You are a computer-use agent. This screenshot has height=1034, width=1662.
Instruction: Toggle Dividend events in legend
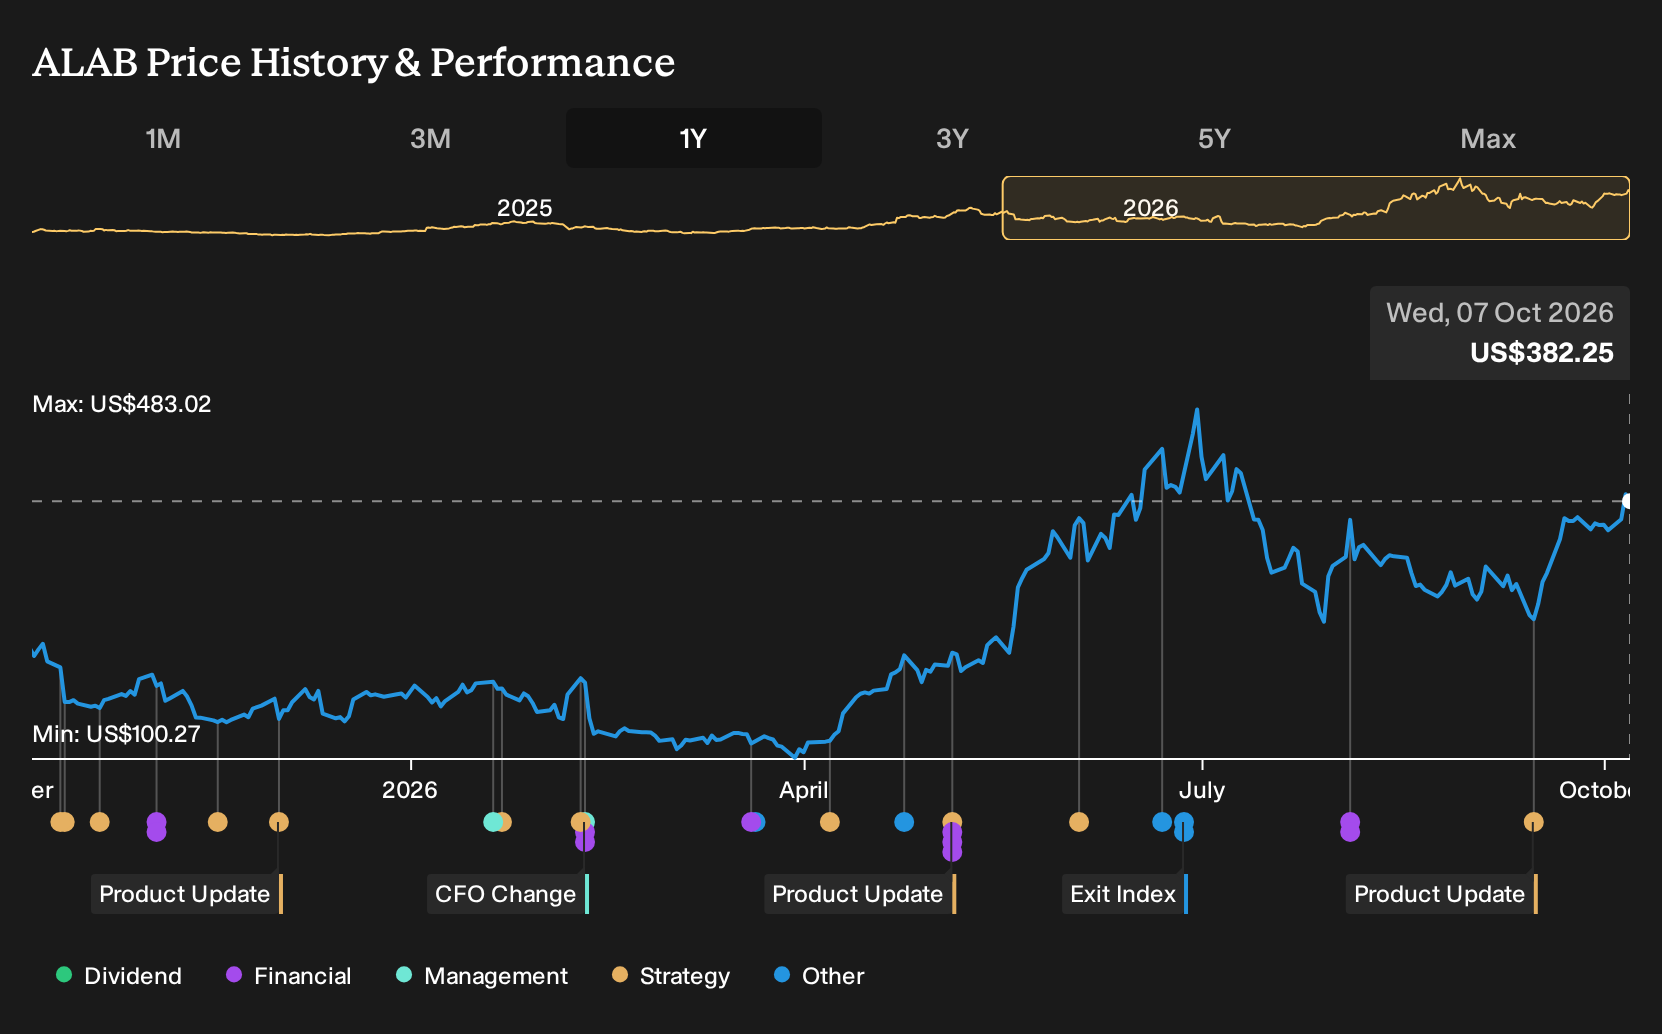point(120,976)
